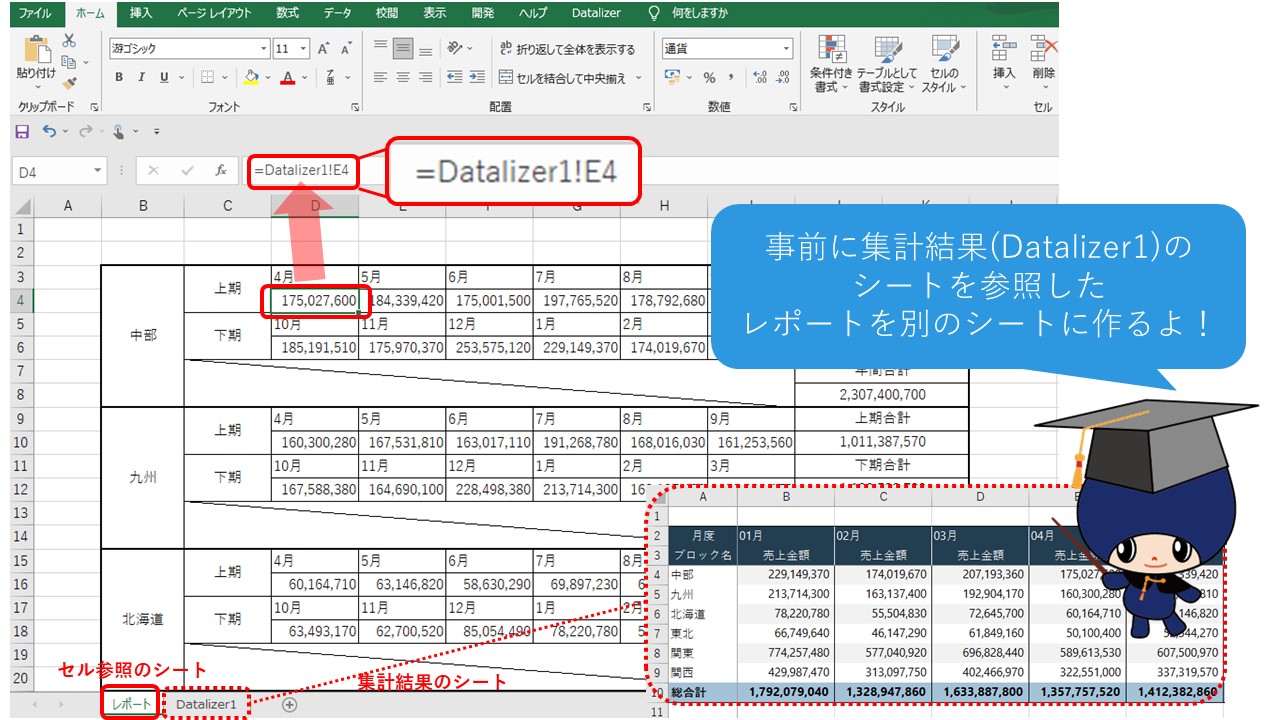The height and width of the screenshot is (720, 1280).
Task: Open the 数式 ribbon tab
Action: pyautogui.click(x=288, y=14)
